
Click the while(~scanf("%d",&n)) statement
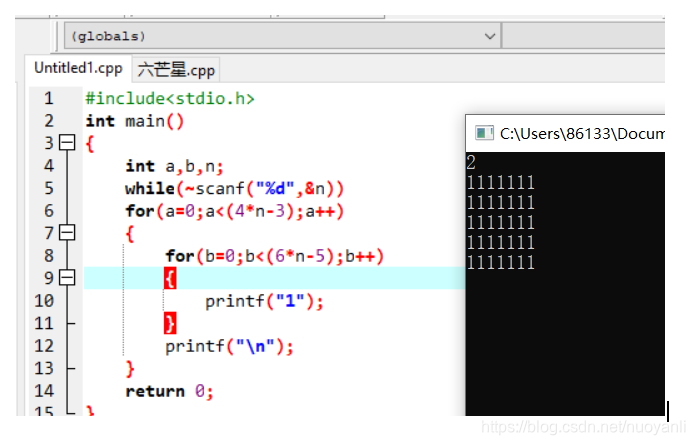[234, 189]
